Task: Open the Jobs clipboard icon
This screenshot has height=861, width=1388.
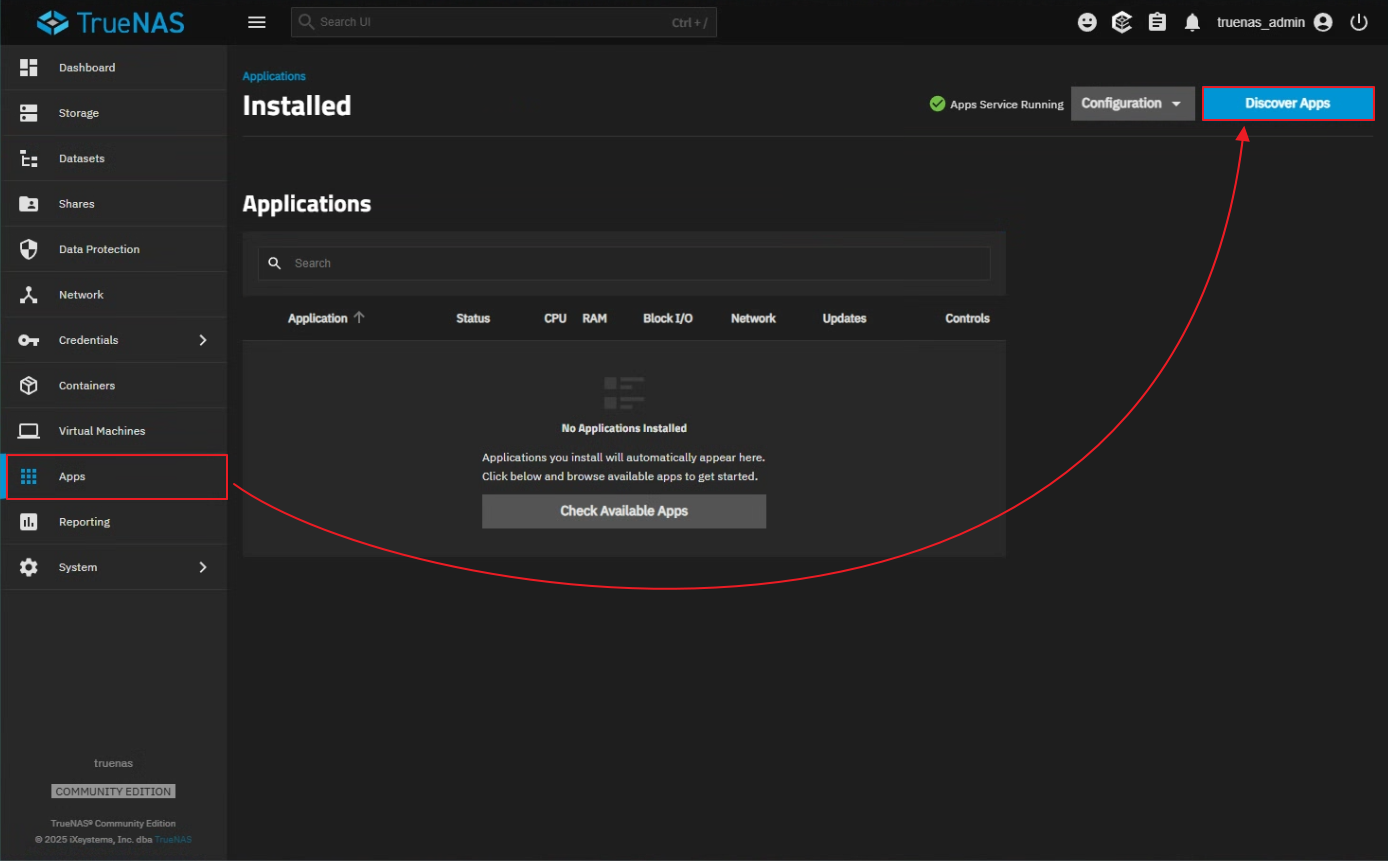Action: click(x=1157, y=22)
